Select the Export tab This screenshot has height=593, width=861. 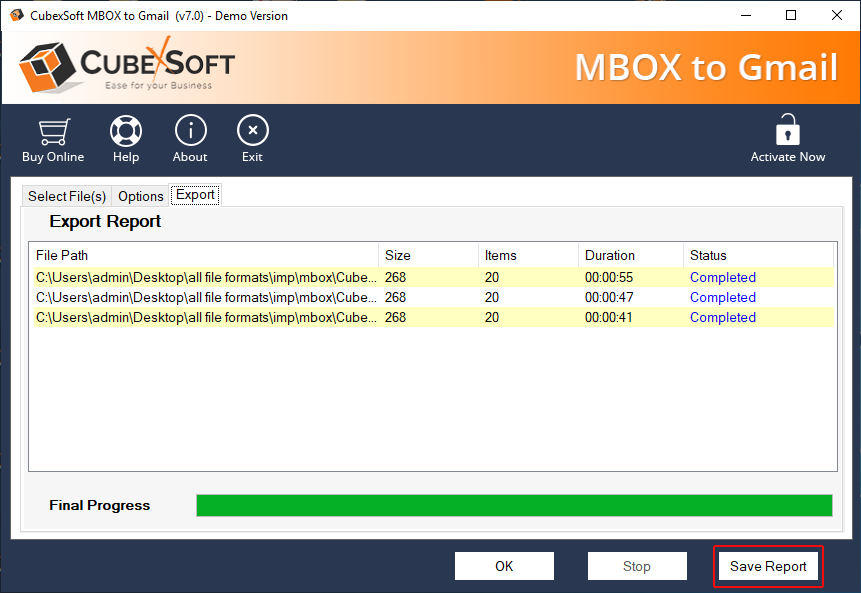coord(195,195)
